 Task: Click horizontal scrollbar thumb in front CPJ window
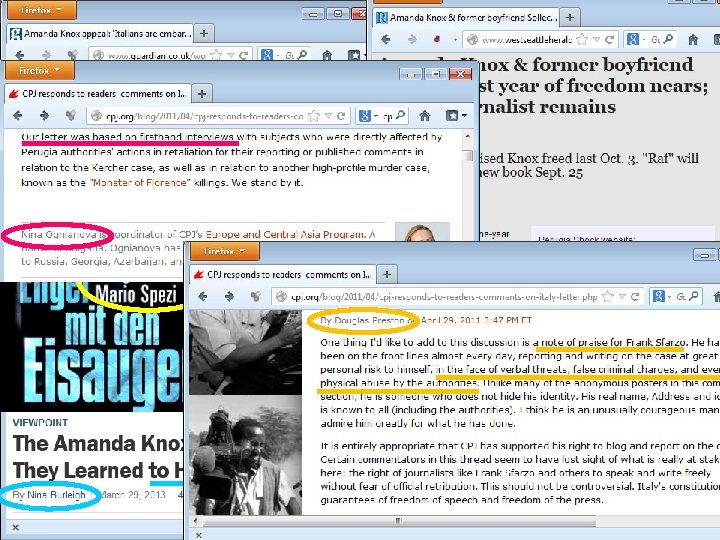click(399, 521)
